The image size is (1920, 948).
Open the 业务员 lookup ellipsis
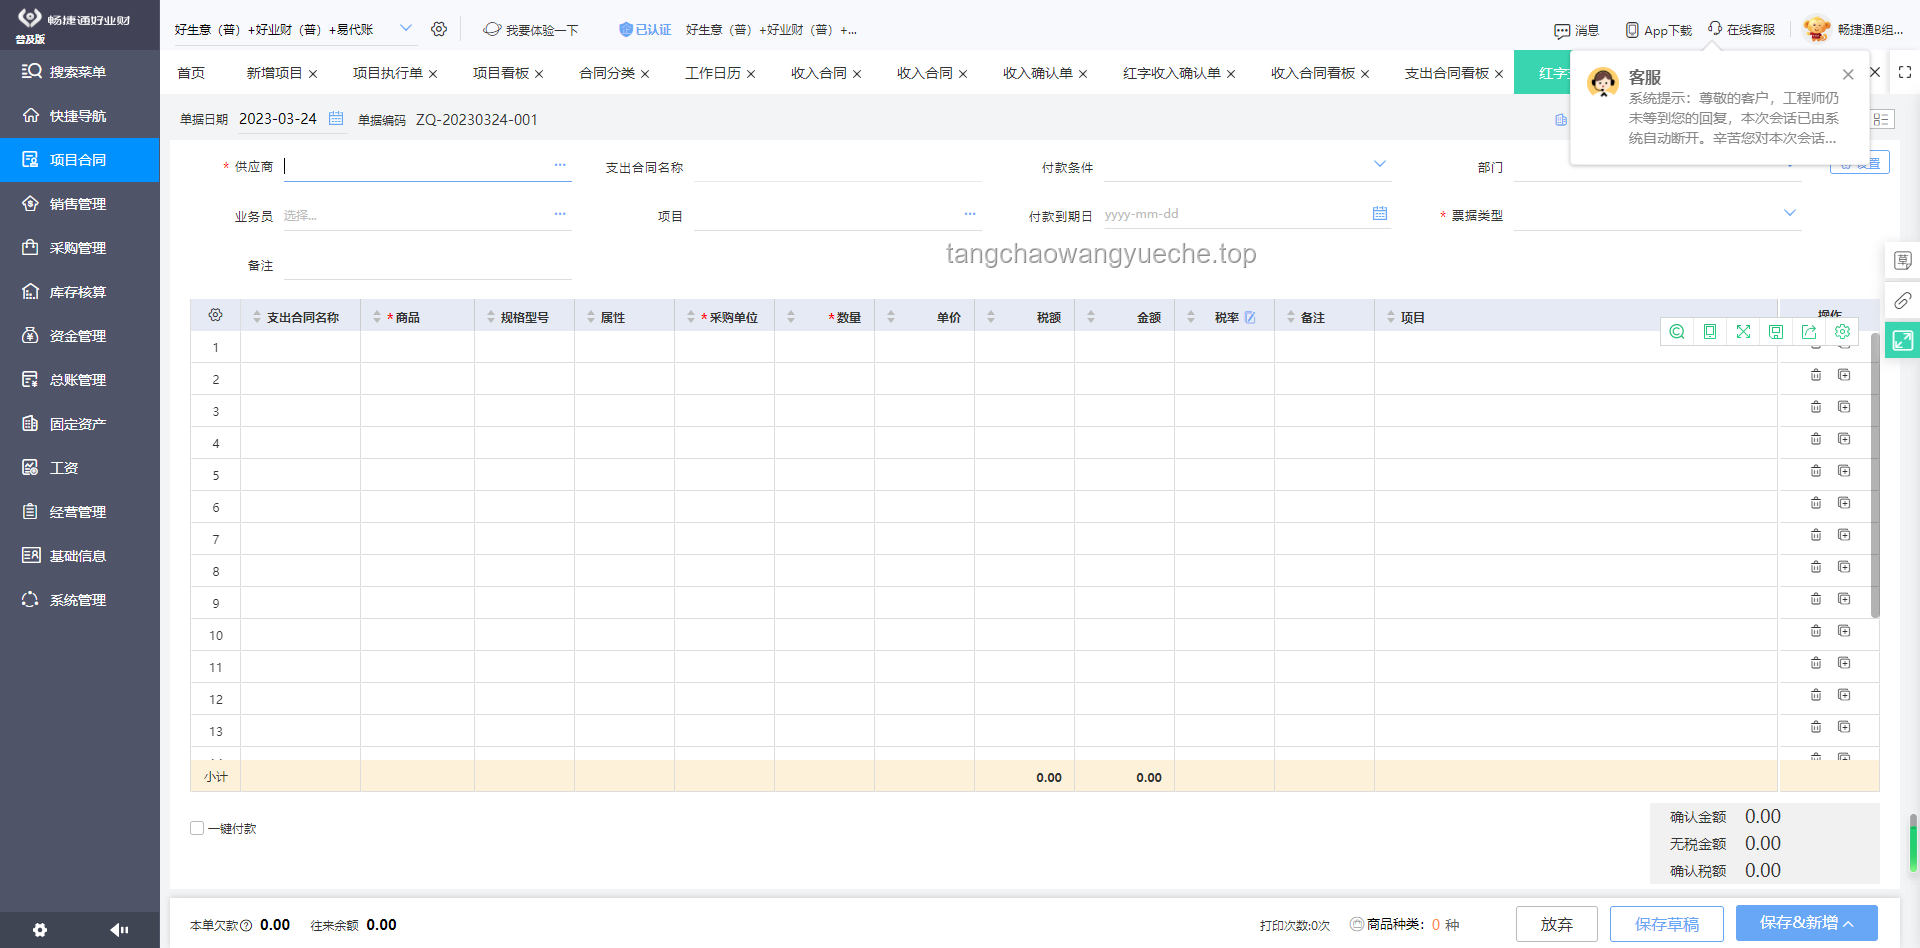560,214
